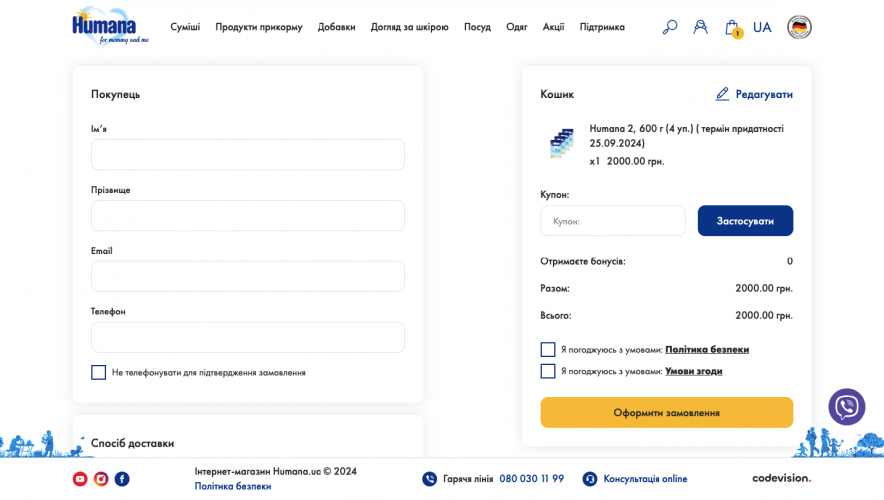Image resolution: width=884 pixels, height=500 pixels.
Task: Open the bold Політика безпеки link in Кошик
Action: click(707, 349)
